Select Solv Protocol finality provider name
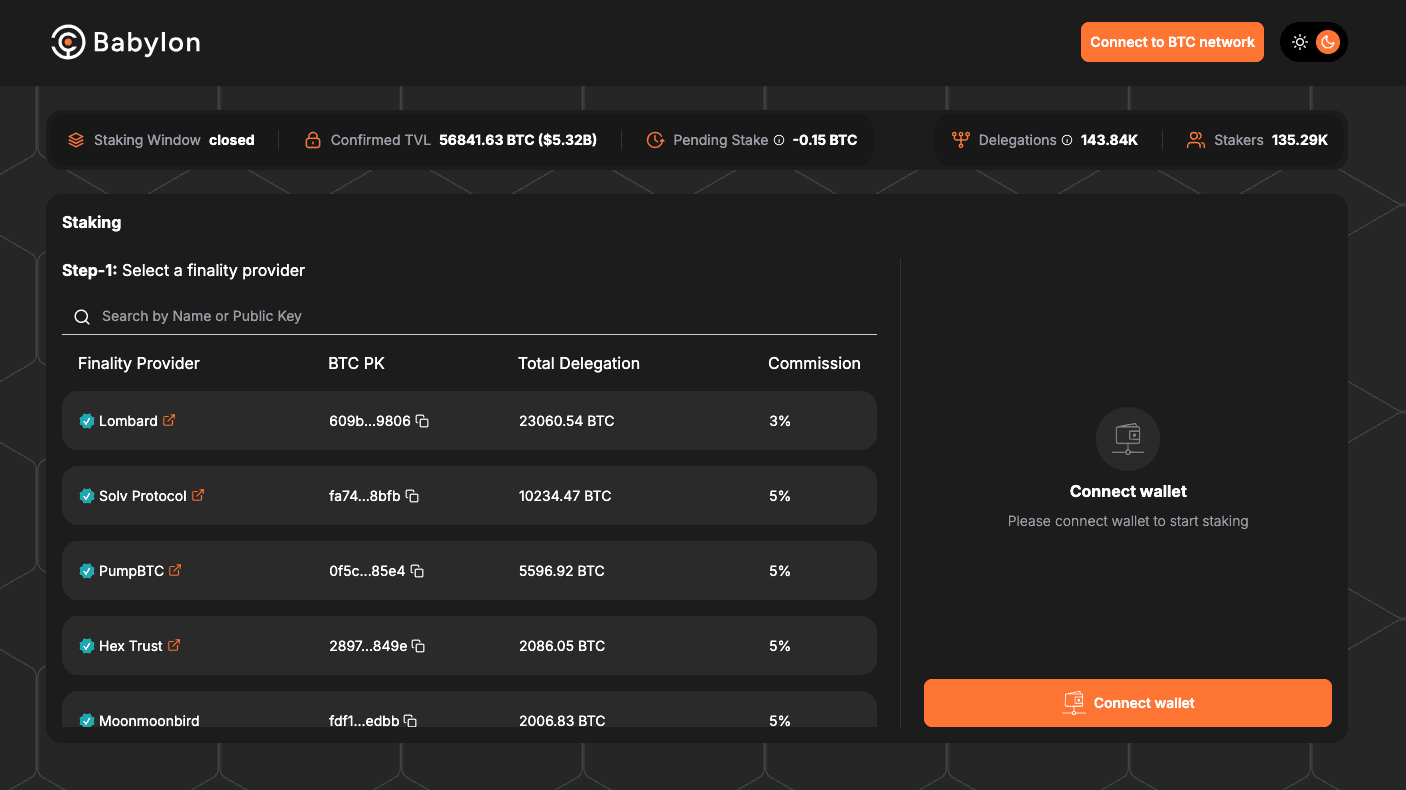 click(143, 496)
